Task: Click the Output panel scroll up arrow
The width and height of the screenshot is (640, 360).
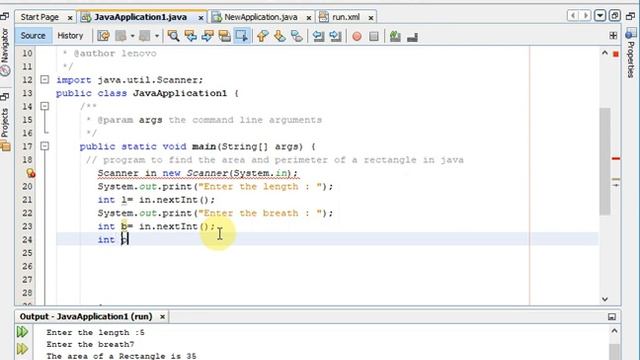Action: (614, 331)
